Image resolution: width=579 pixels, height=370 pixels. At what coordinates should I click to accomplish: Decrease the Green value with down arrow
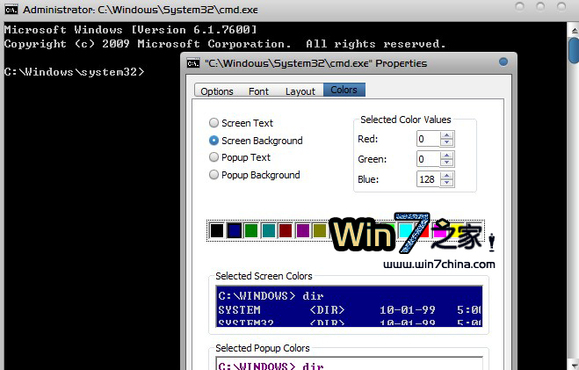pos(446,162)
